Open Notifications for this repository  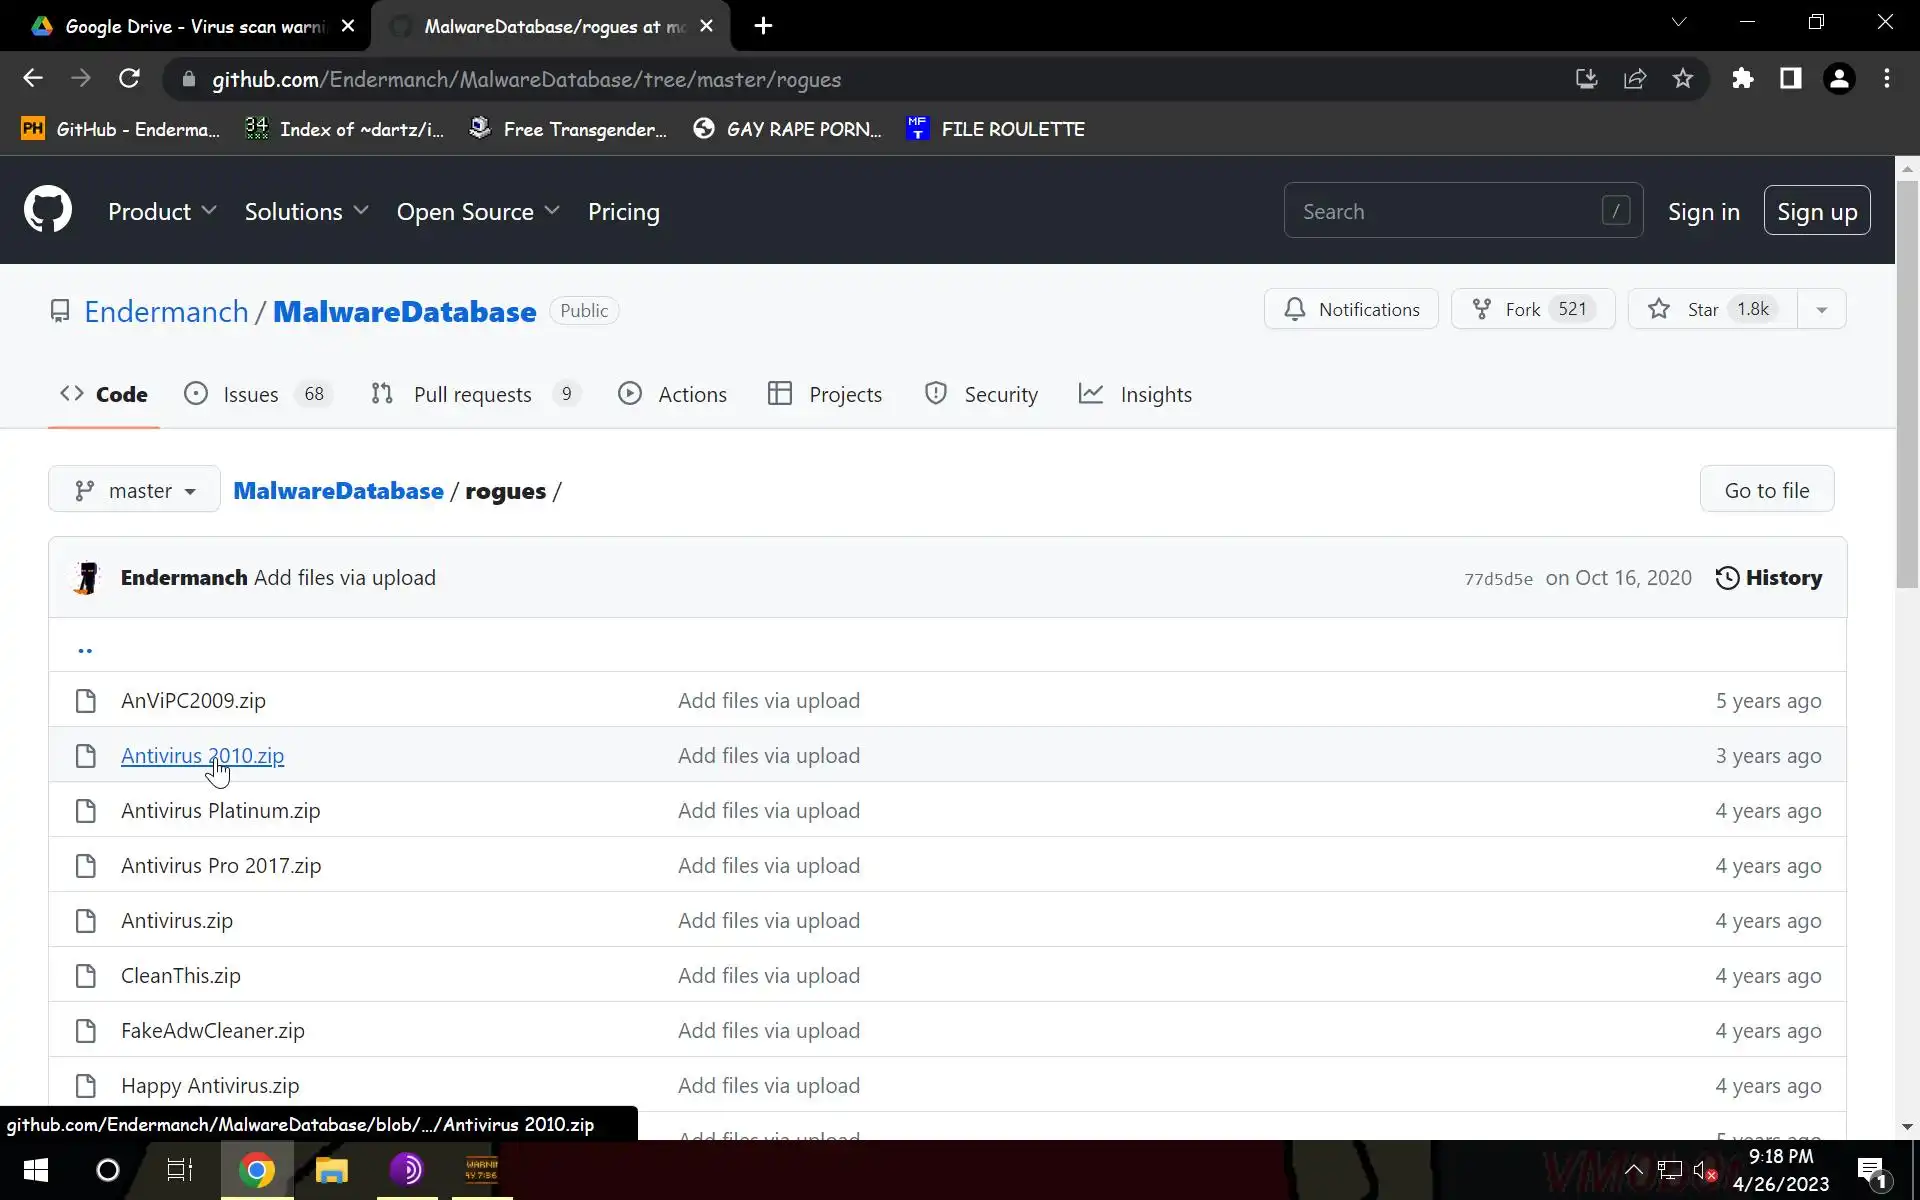click(1351, 309)
